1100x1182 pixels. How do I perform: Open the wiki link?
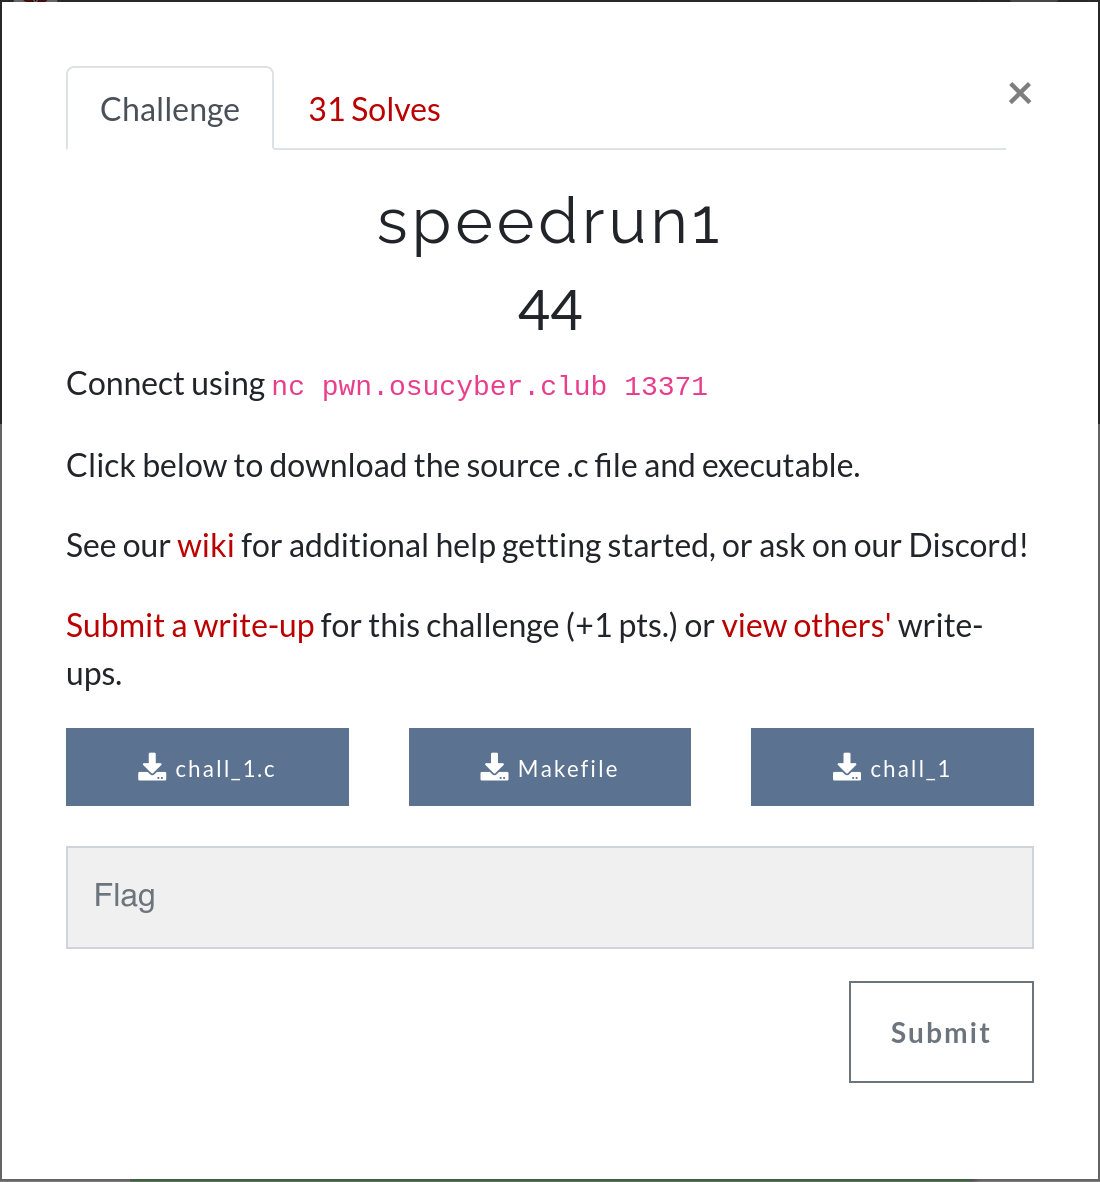[205, 546]
